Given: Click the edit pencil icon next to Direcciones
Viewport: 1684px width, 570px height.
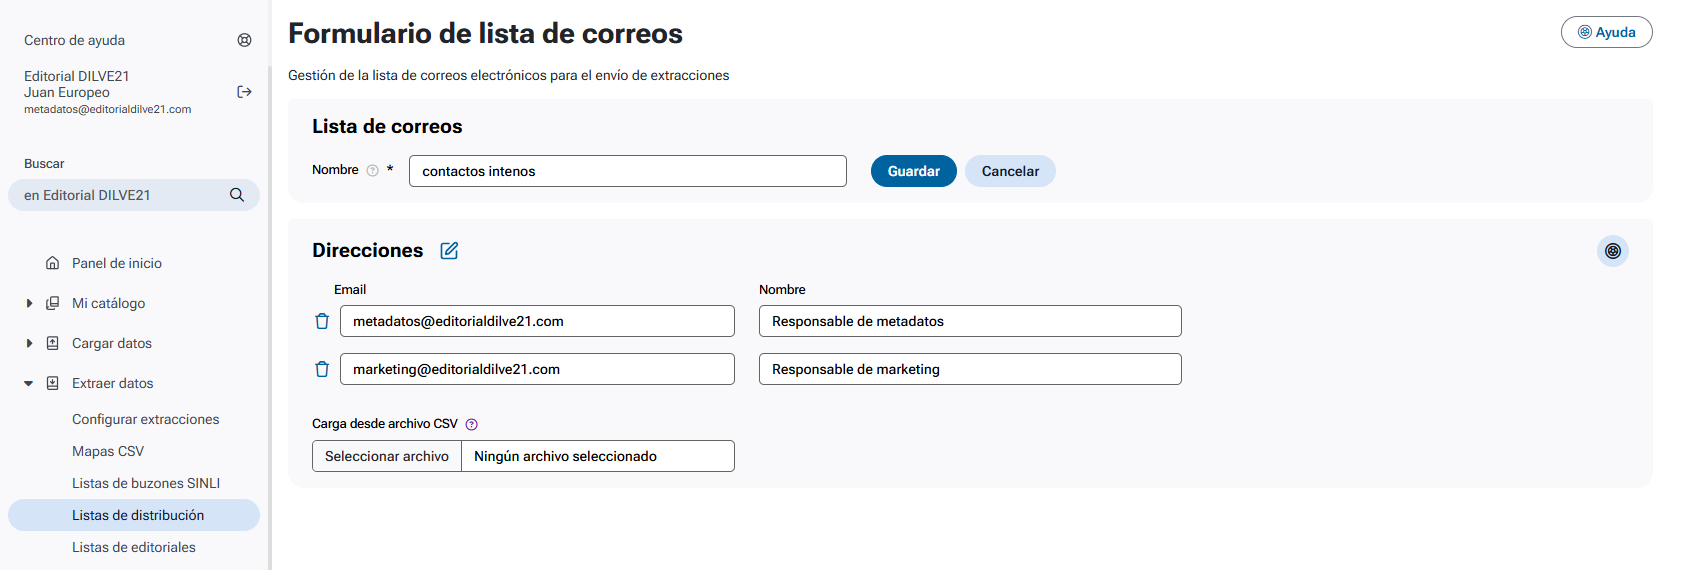Looking at the screenshot, I should (x=449, y=251).
